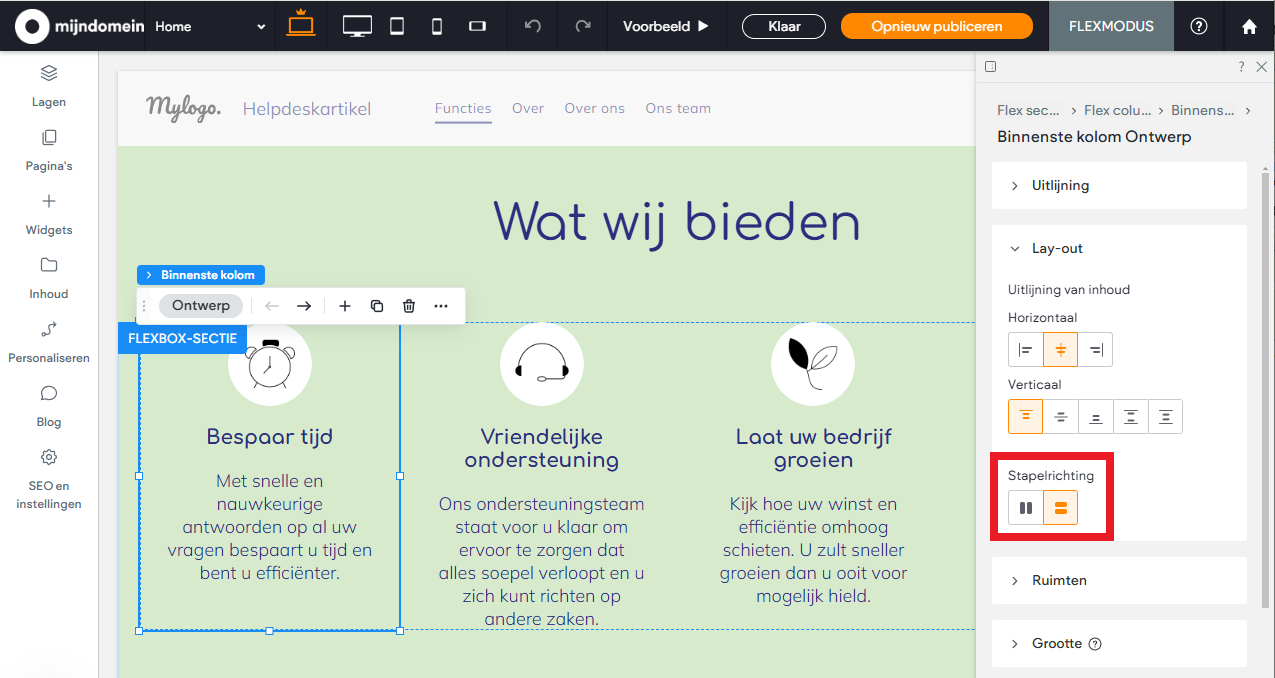The height and width of the screenshot is (678, 1275).
Task: Open the Widgets panel in the sidebar
Action: 48,214
